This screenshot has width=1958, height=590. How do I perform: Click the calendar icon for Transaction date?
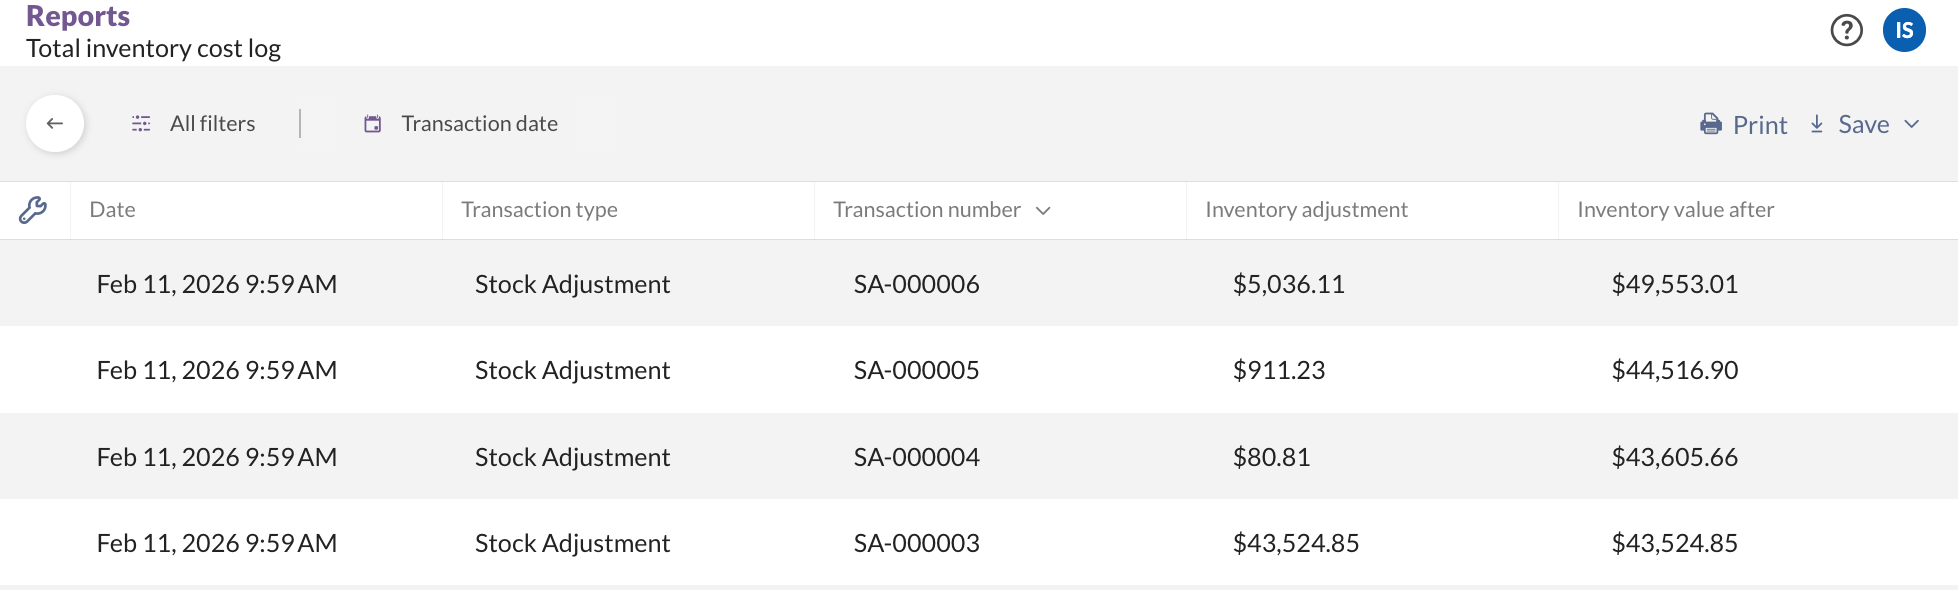(x=372, y=124)
